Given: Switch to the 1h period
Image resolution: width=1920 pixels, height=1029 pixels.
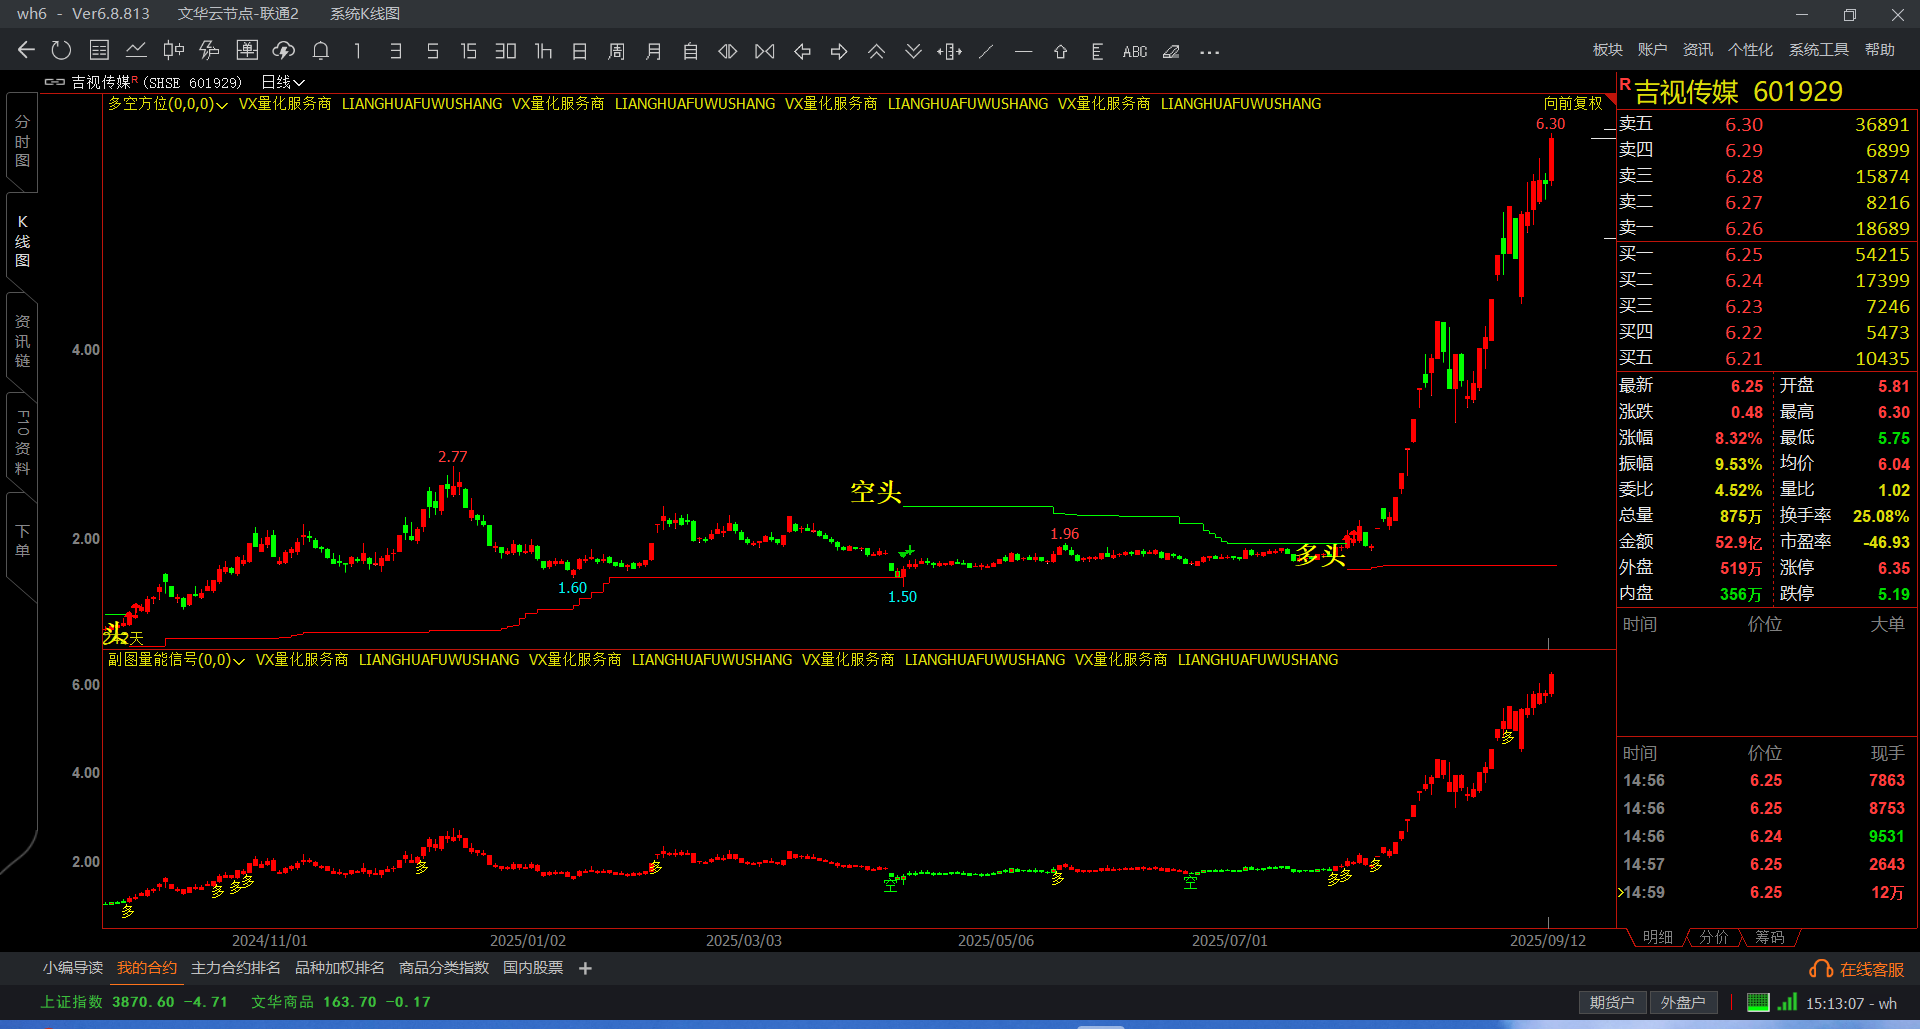Looking at the screenshot, I should 543,51.
